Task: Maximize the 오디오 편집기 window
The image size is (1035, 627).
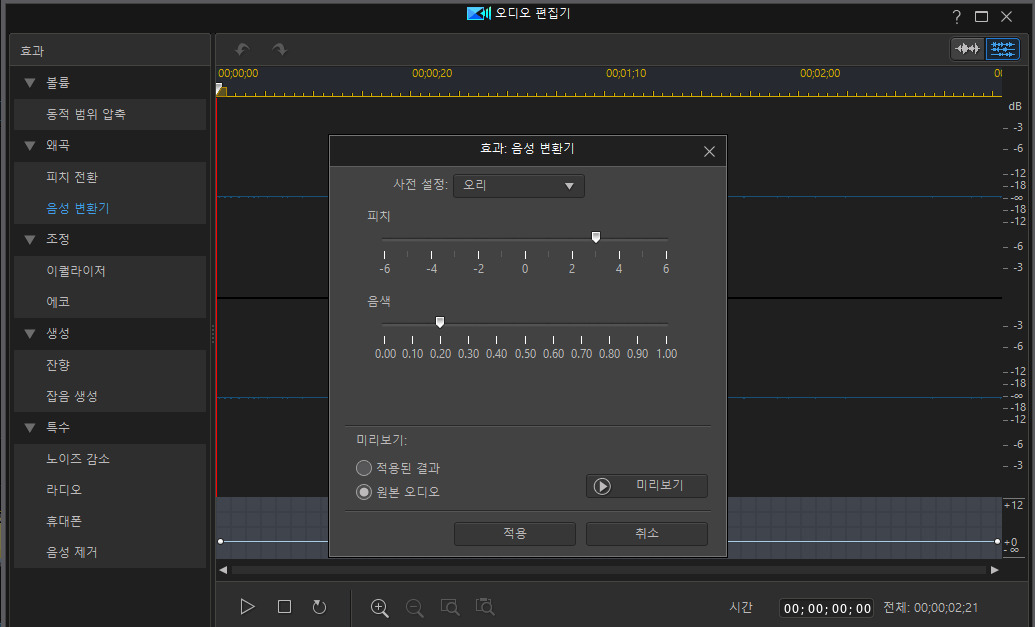Action: (x=982, y=16)
